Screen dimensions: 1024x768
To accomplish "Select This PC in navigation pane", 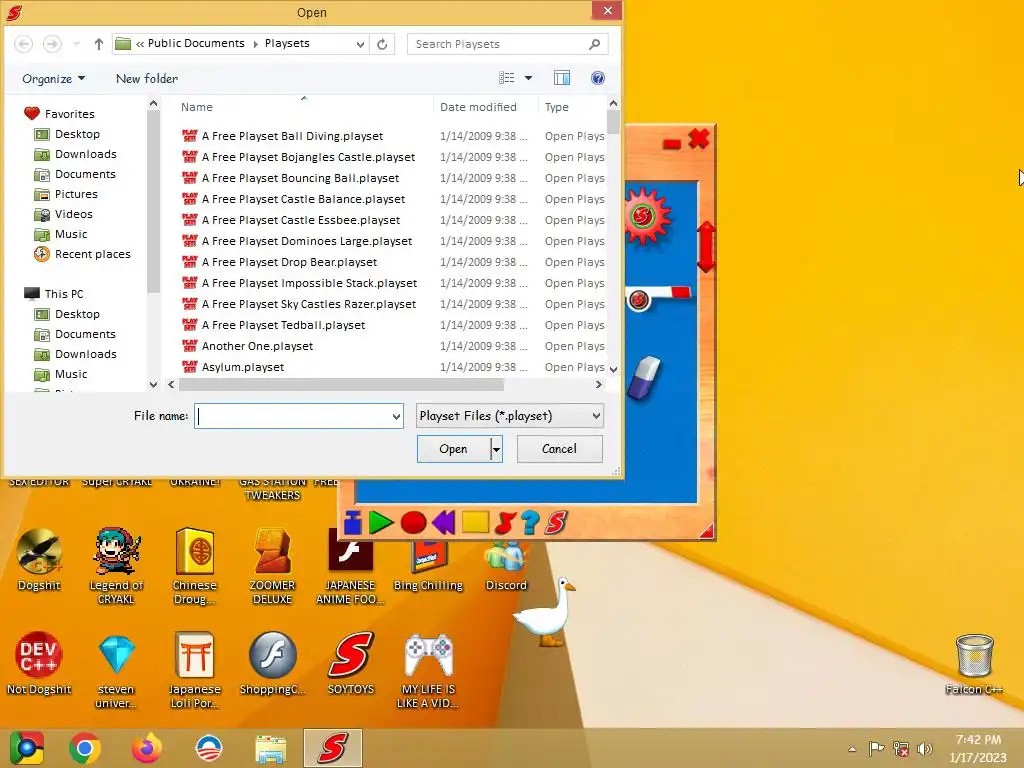I will [63, 294].
